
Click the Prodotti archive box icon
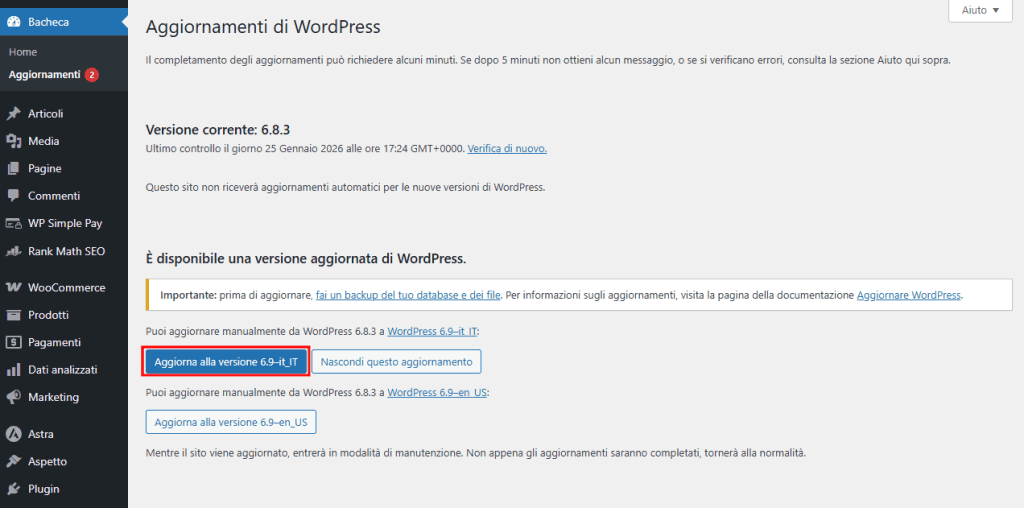click(x=13, y=315)
